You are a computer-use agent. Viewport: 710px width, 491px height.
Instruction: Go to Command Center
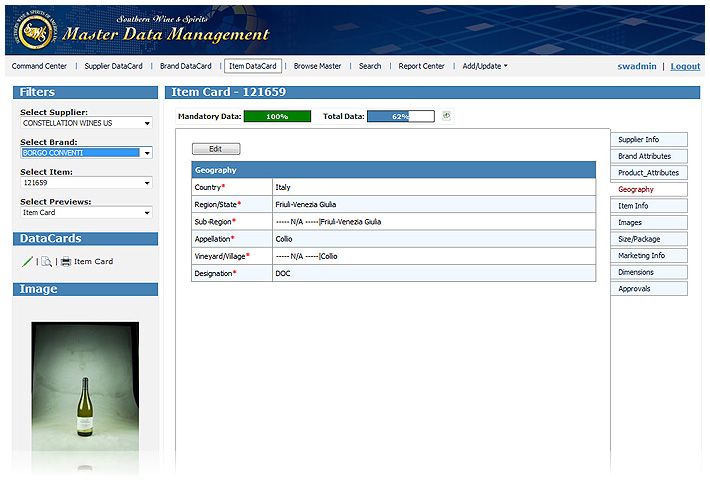(39, 66)
